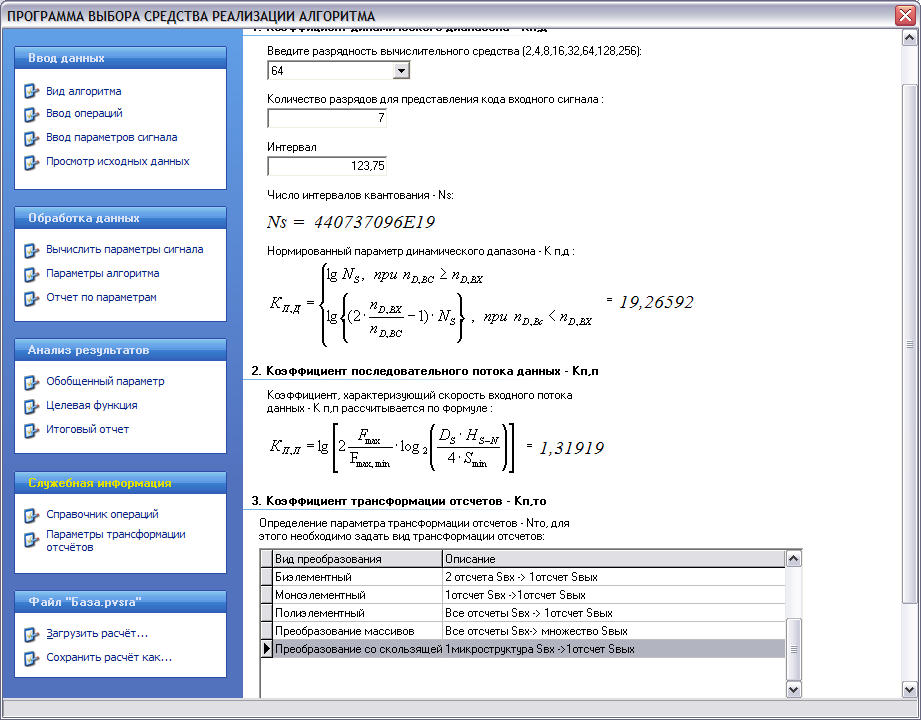Click the icon beside Целевая функция
Image resolution: width=921 pixels, height=720 pixels.
[31, 406]
